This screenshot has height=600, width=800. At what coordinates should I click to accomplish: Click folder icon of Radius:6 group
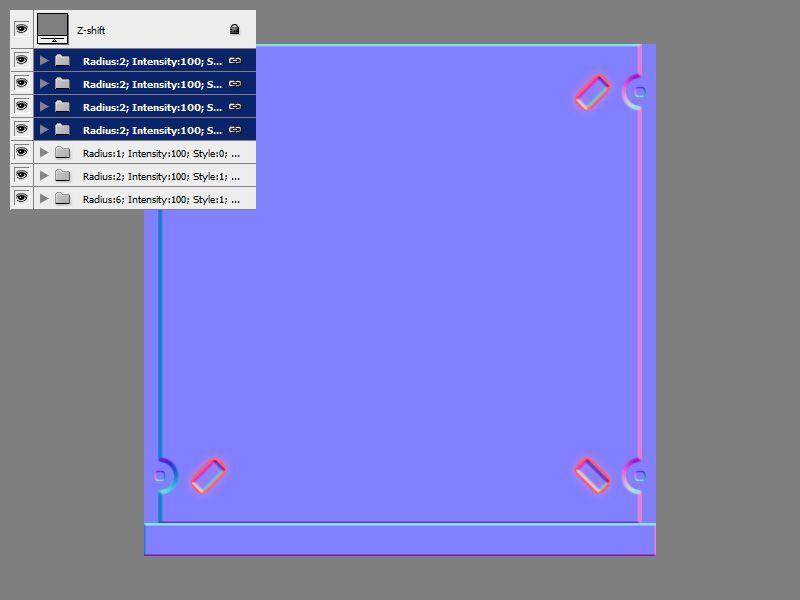coord(62,198)
